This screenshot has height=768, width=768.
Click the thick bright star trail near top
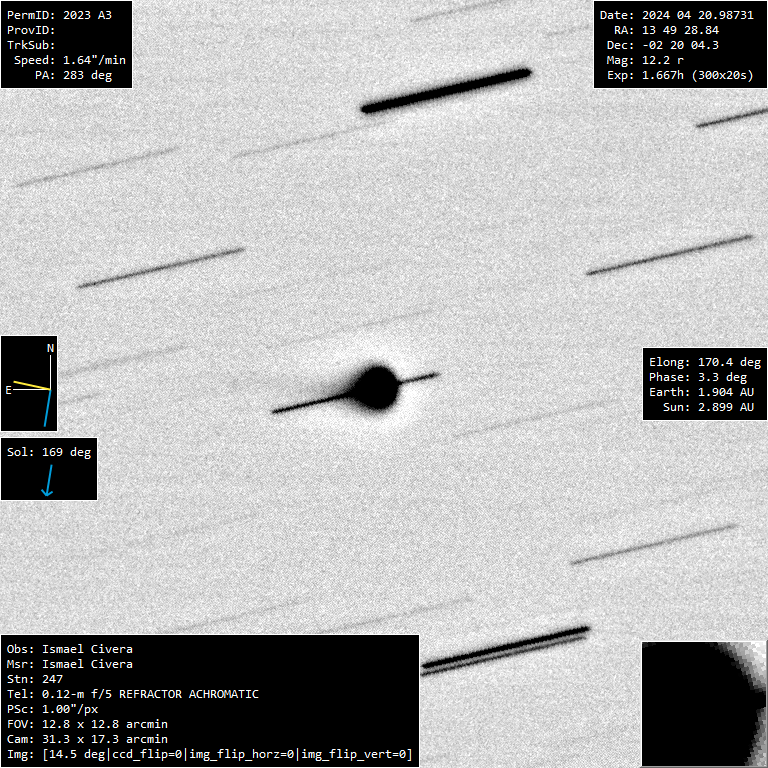[446, 91]
